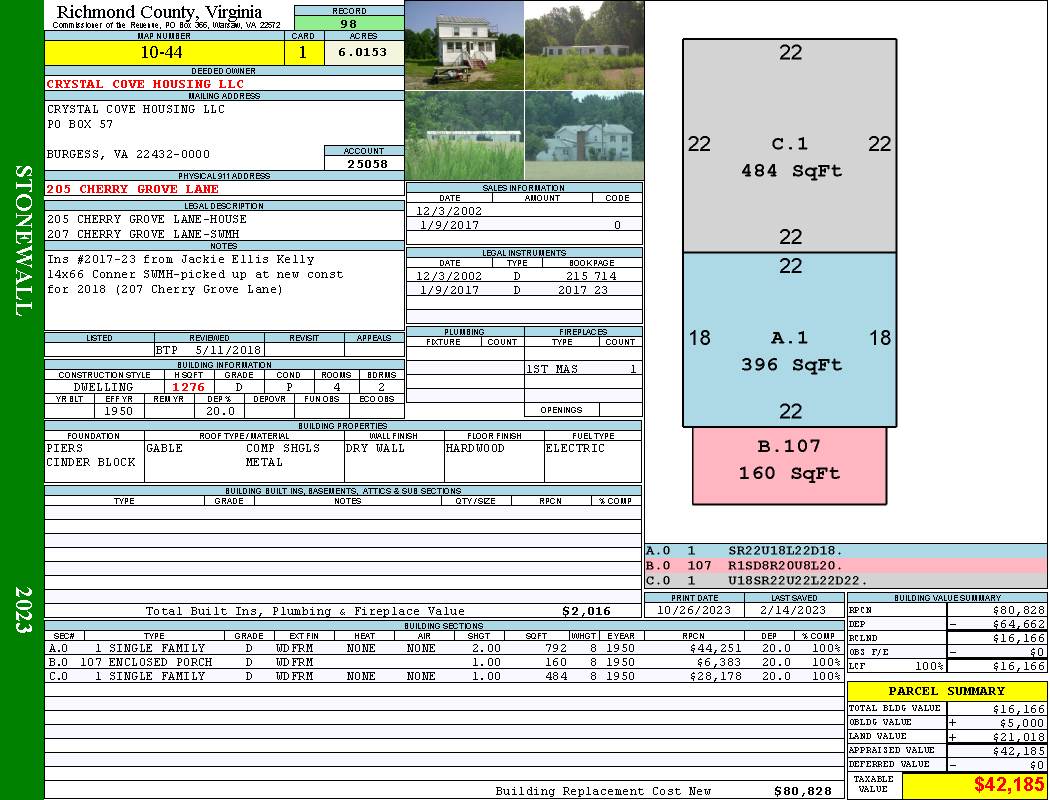This screenshot has width=1050, height=800.
Task: Select wall finish DRY WALL
Action: (x=375, y=448)
